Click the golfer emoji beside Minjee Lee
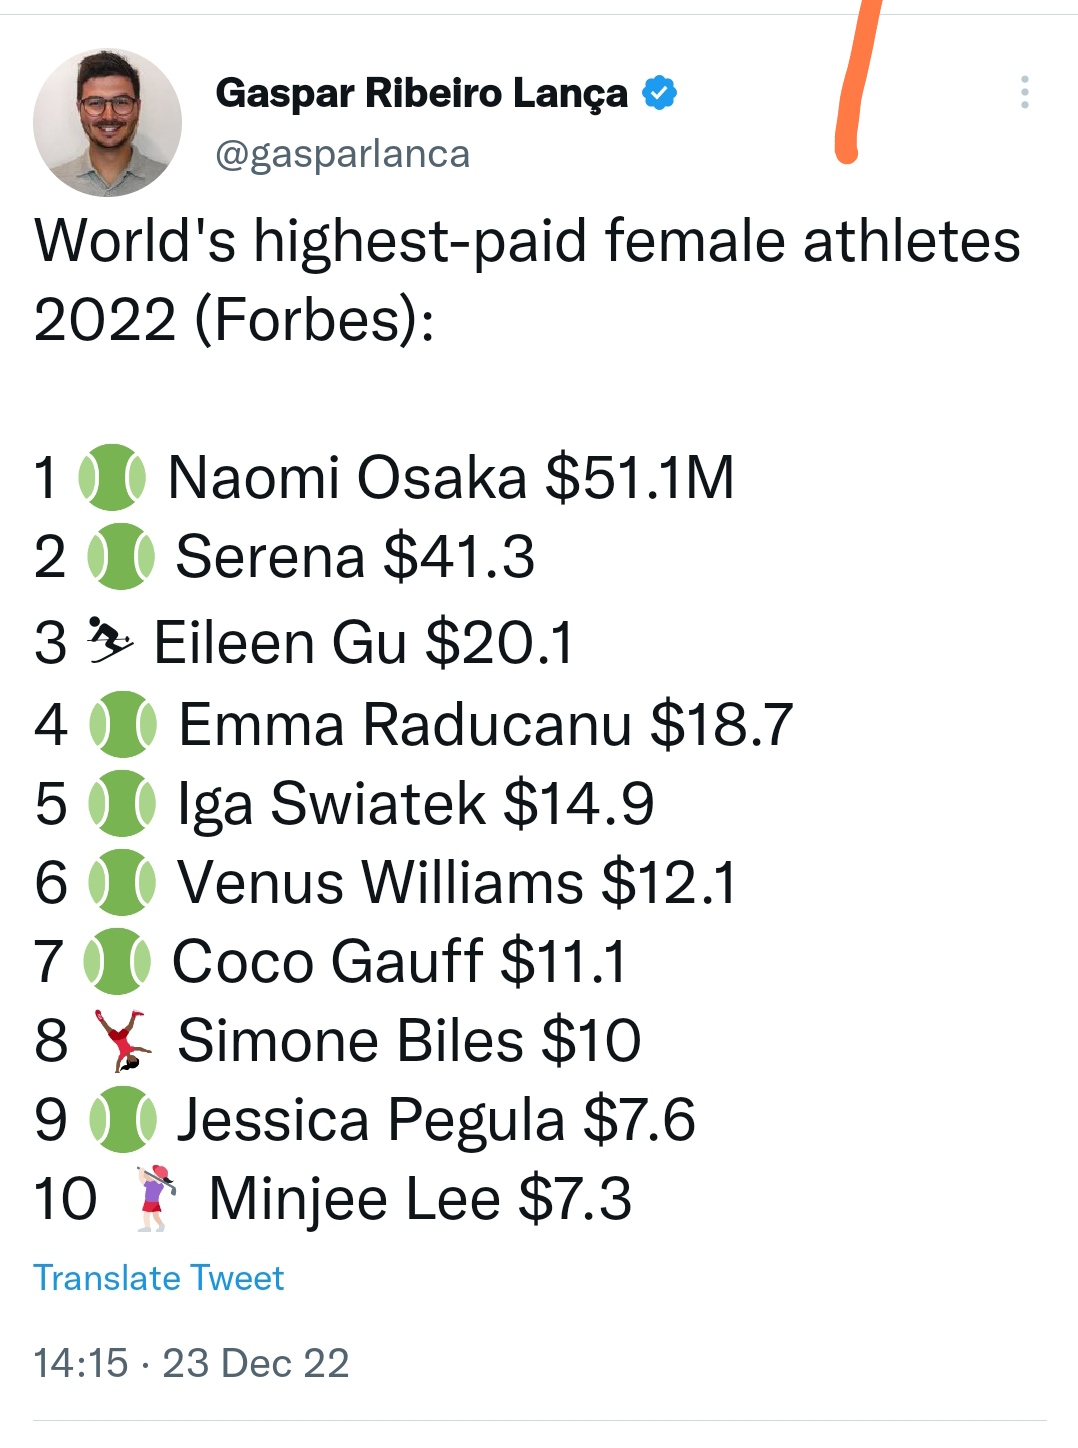1078x1448 pixels. coord(154,1198)
